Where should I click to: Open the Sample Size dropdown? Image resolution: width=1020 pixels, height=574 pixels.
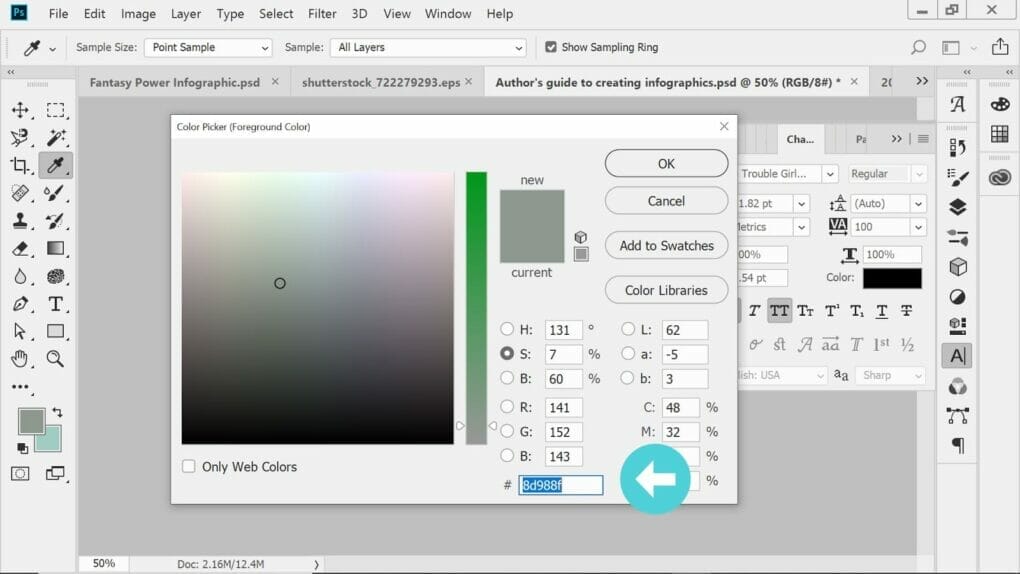click(208, 47)
